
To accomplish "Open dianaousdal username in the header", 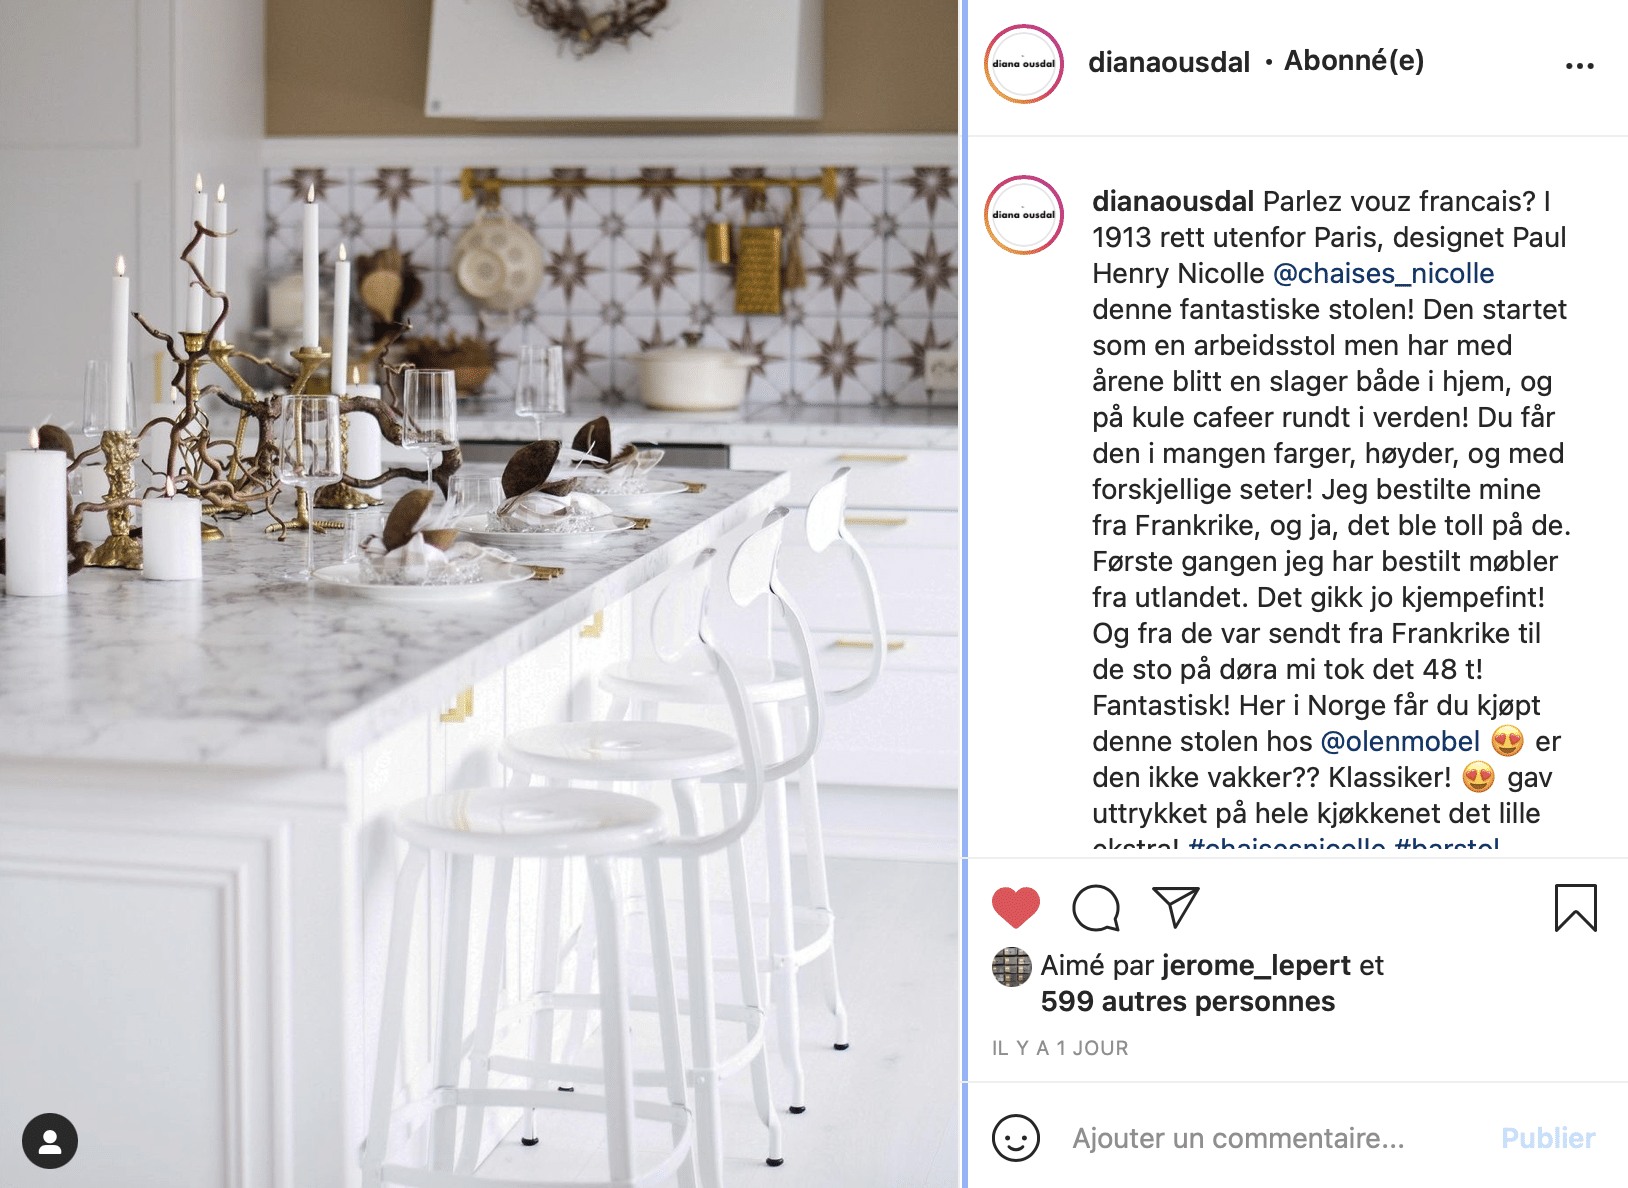I will 1169,62.
